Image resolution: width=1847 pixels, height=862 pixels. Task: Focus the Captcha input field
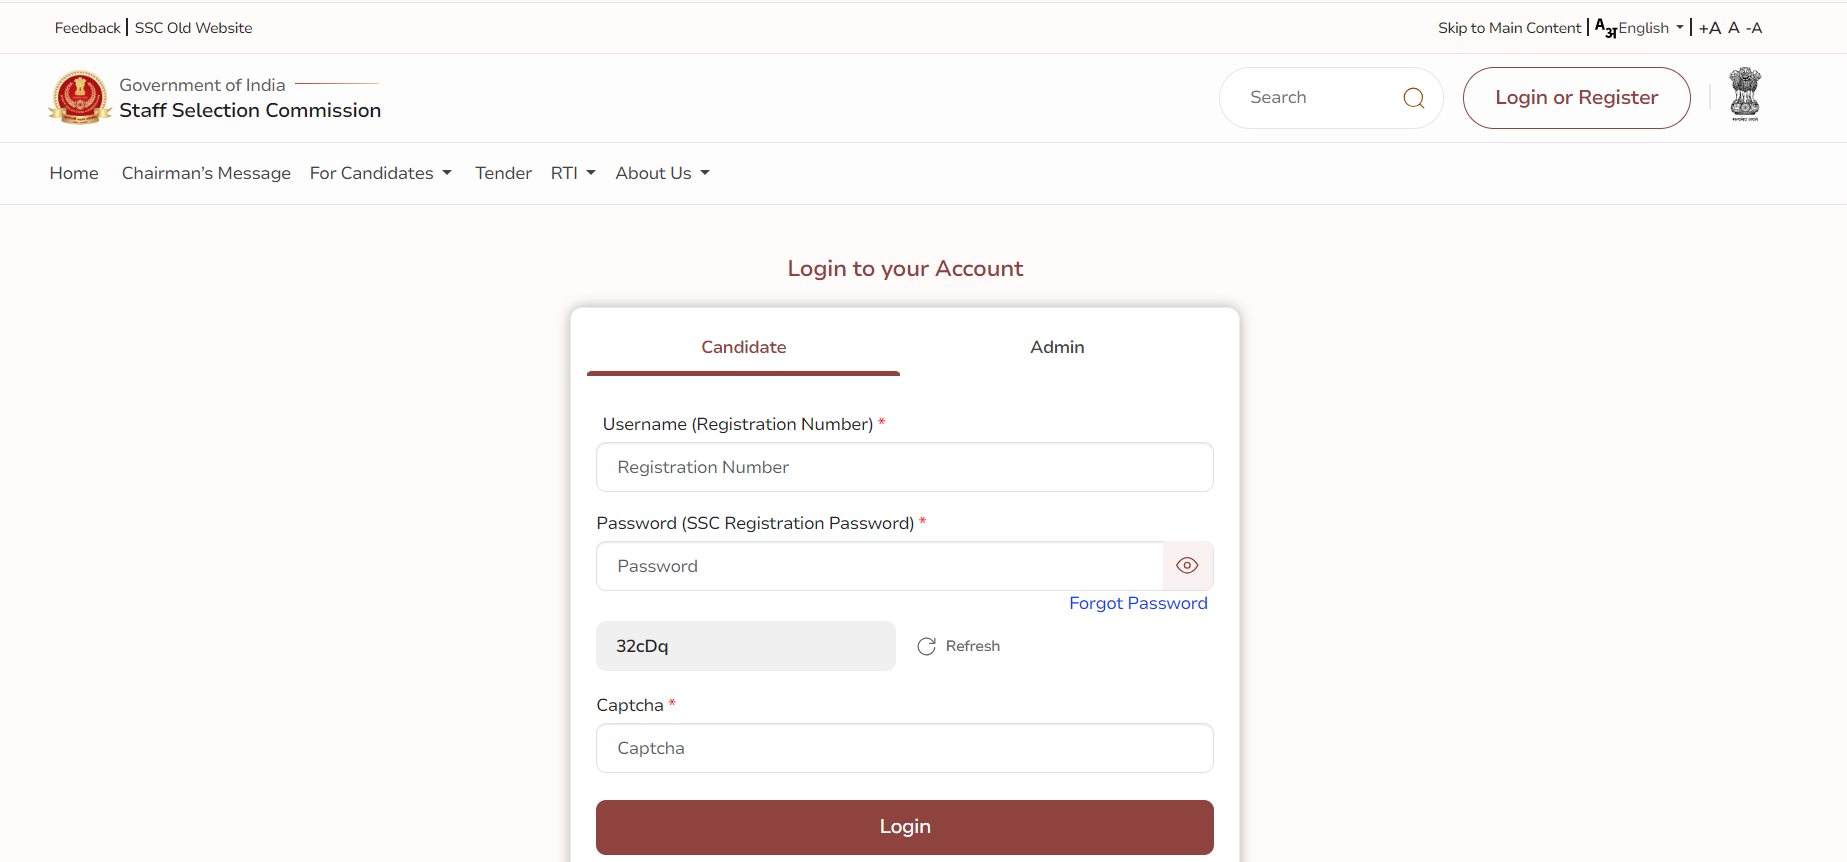905,748
